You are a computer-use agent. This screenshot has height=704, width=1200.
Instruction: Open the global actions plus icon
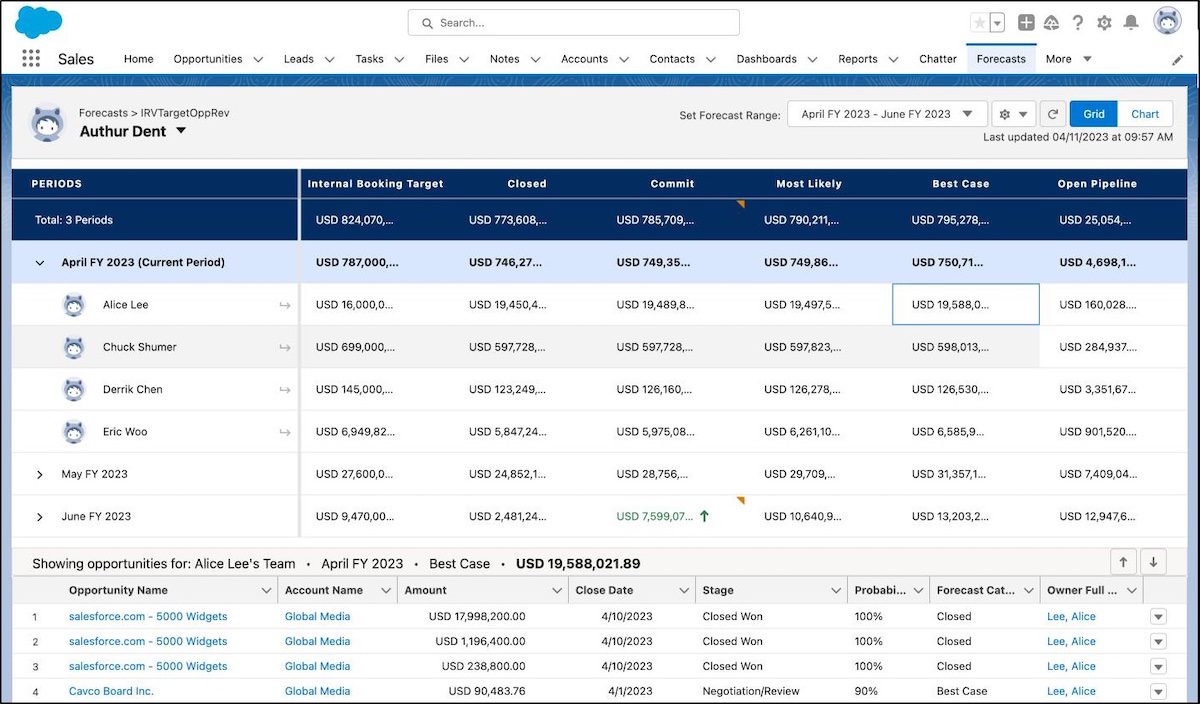[x=1026, y=23]
